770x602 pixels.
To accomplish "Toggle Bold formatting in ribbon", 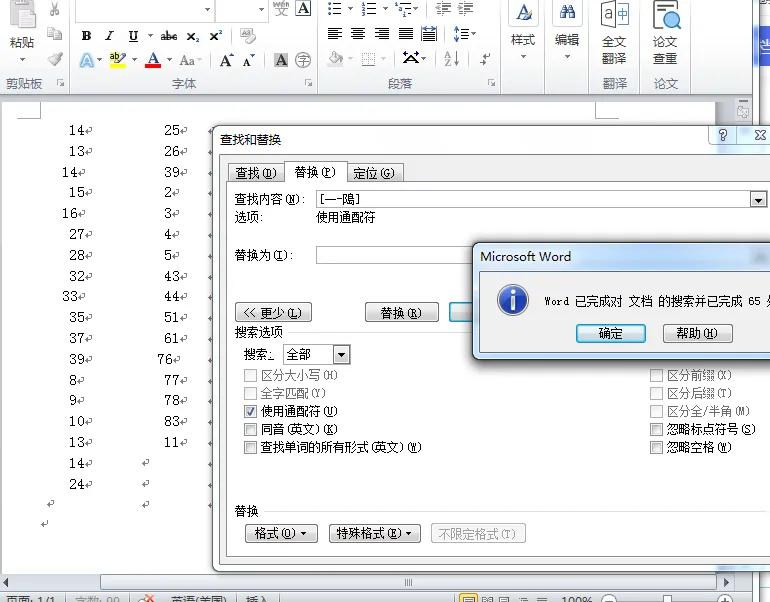I will (x=86, y=36).
